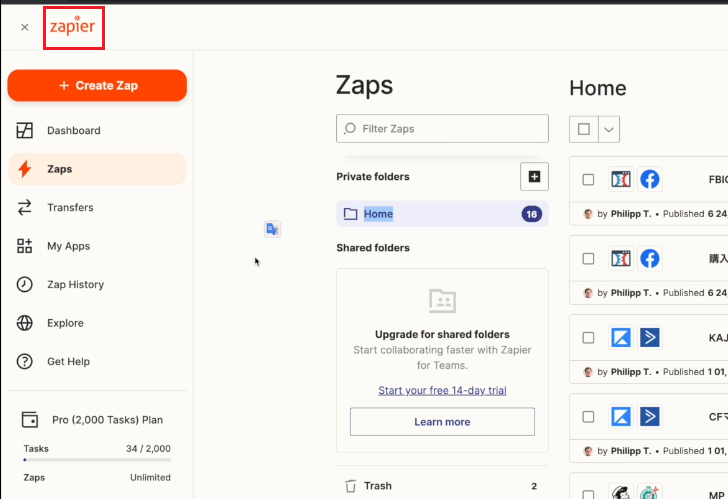Click the Zaps Unlimited value

click(x=150, y=478)
